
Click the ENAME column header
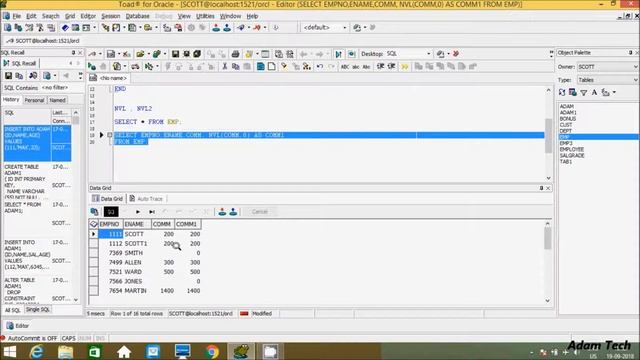(137, 224)
